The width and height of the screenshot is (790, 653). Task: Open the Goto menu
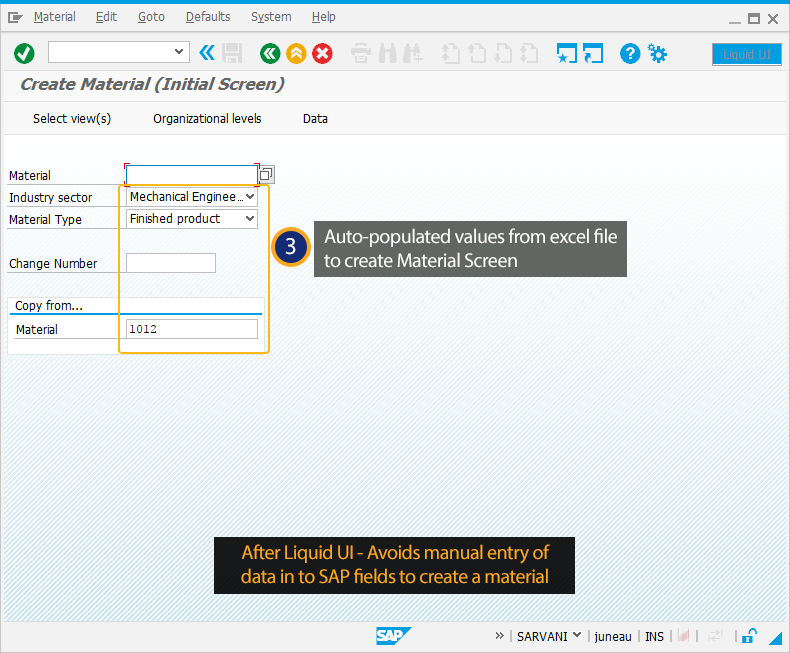coord(151,17)
